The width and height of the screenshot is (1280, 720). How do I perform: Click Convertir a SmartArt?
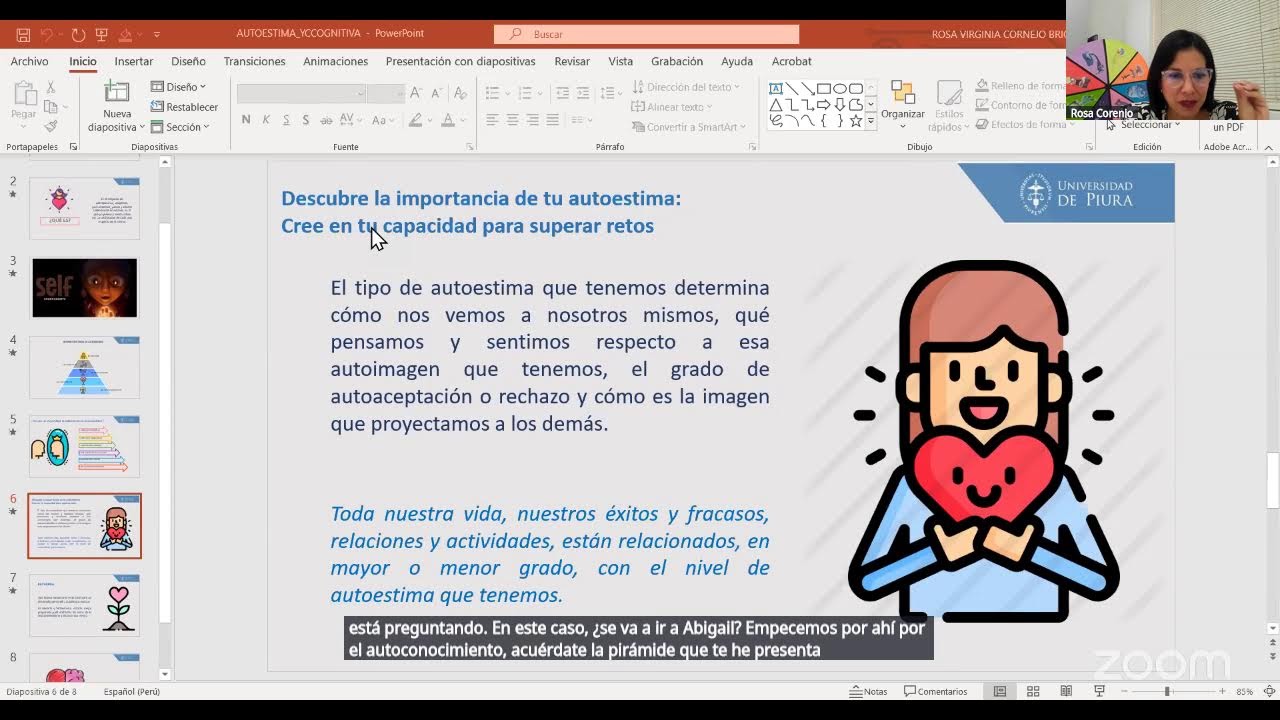(690, 127)
